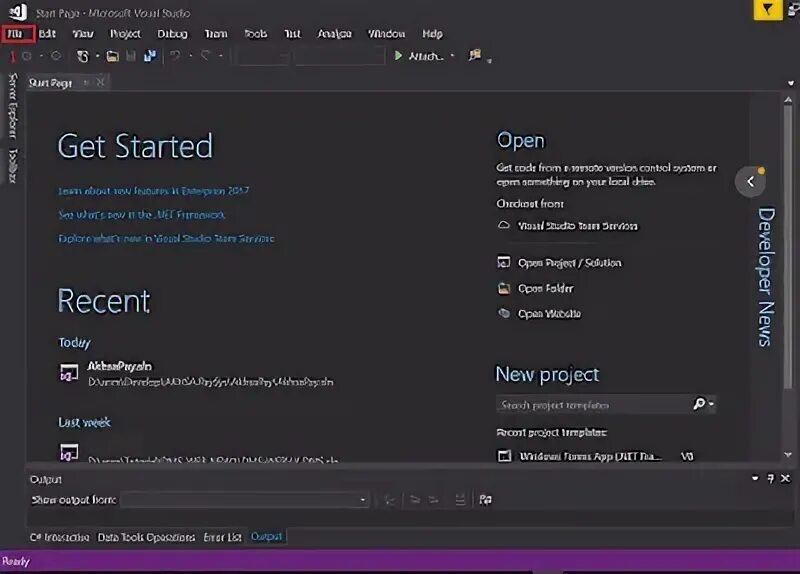The width and height of the screenshot is (800, 574).
Task: Click the Open Folder link
Action: (545, 288)
